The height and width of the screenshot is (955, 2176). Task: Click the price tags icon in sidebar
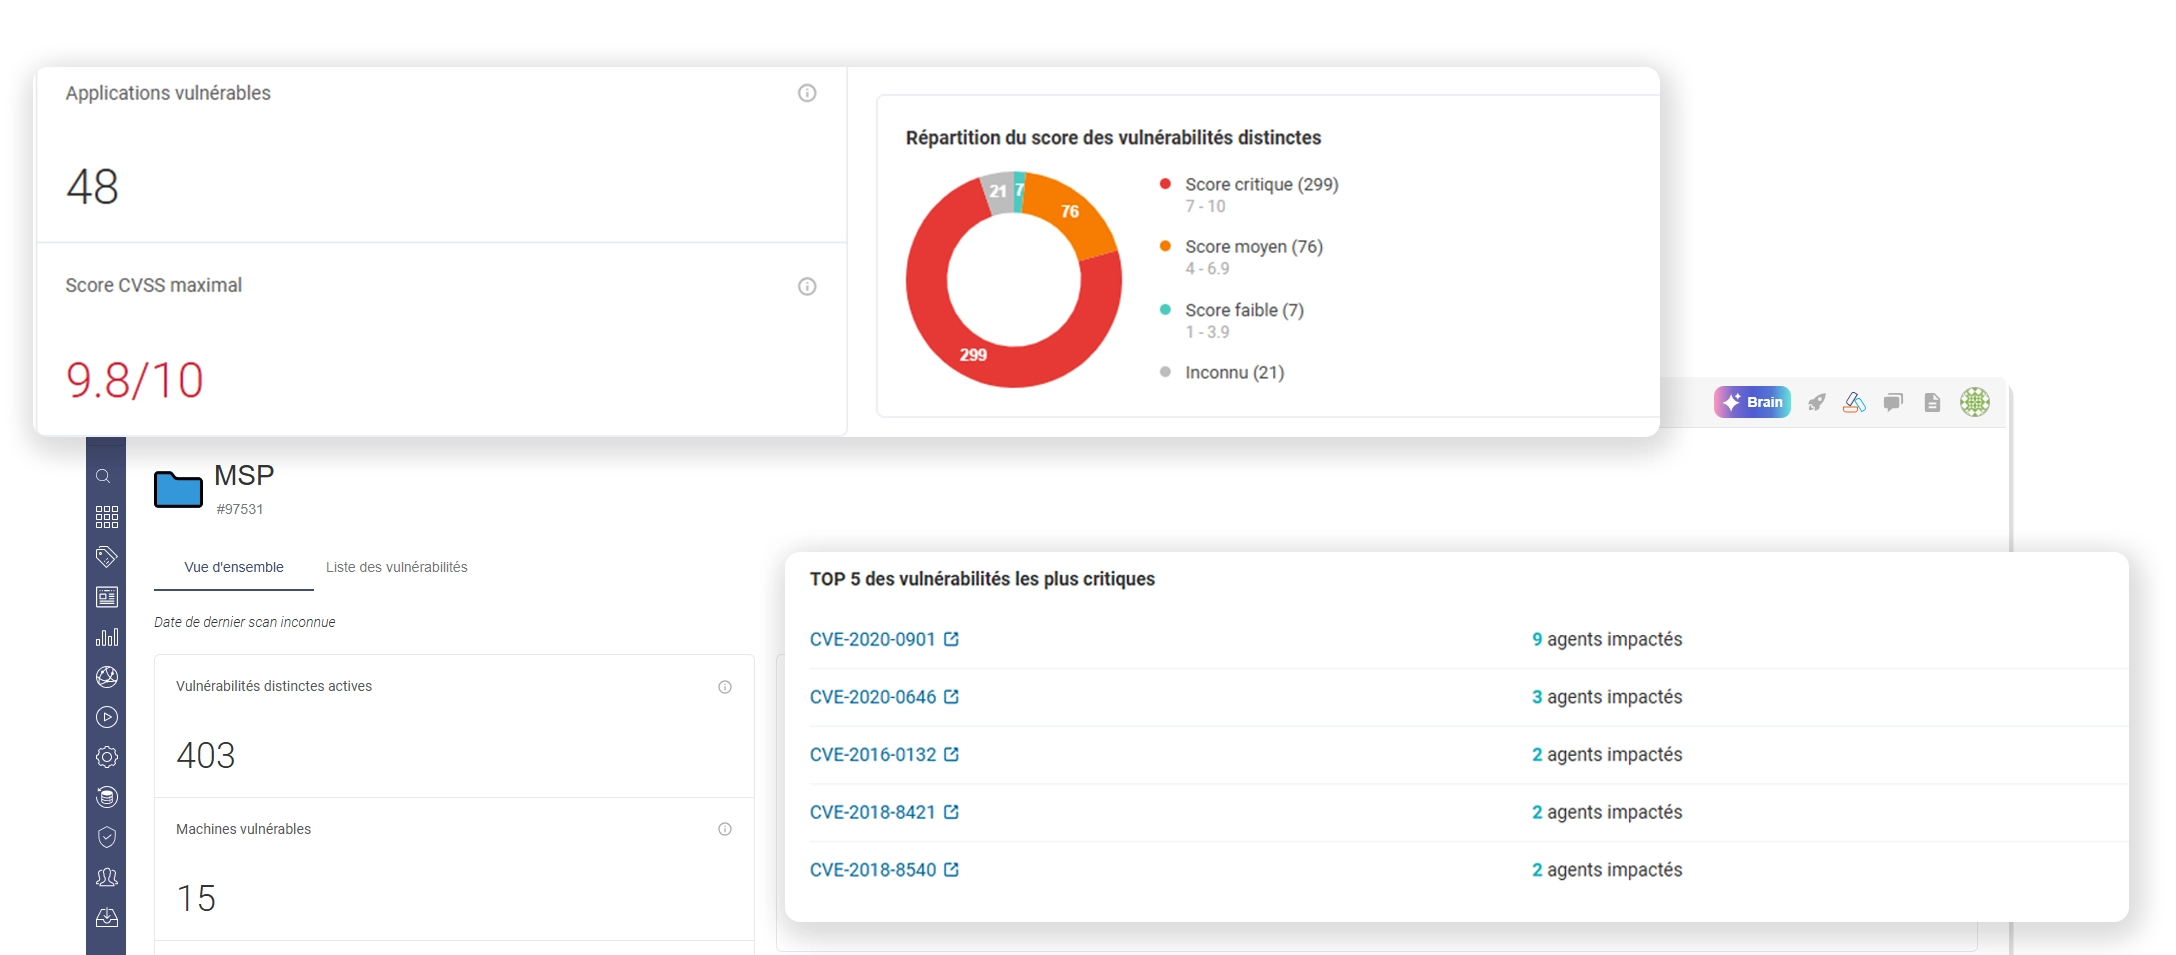[107, 557]
